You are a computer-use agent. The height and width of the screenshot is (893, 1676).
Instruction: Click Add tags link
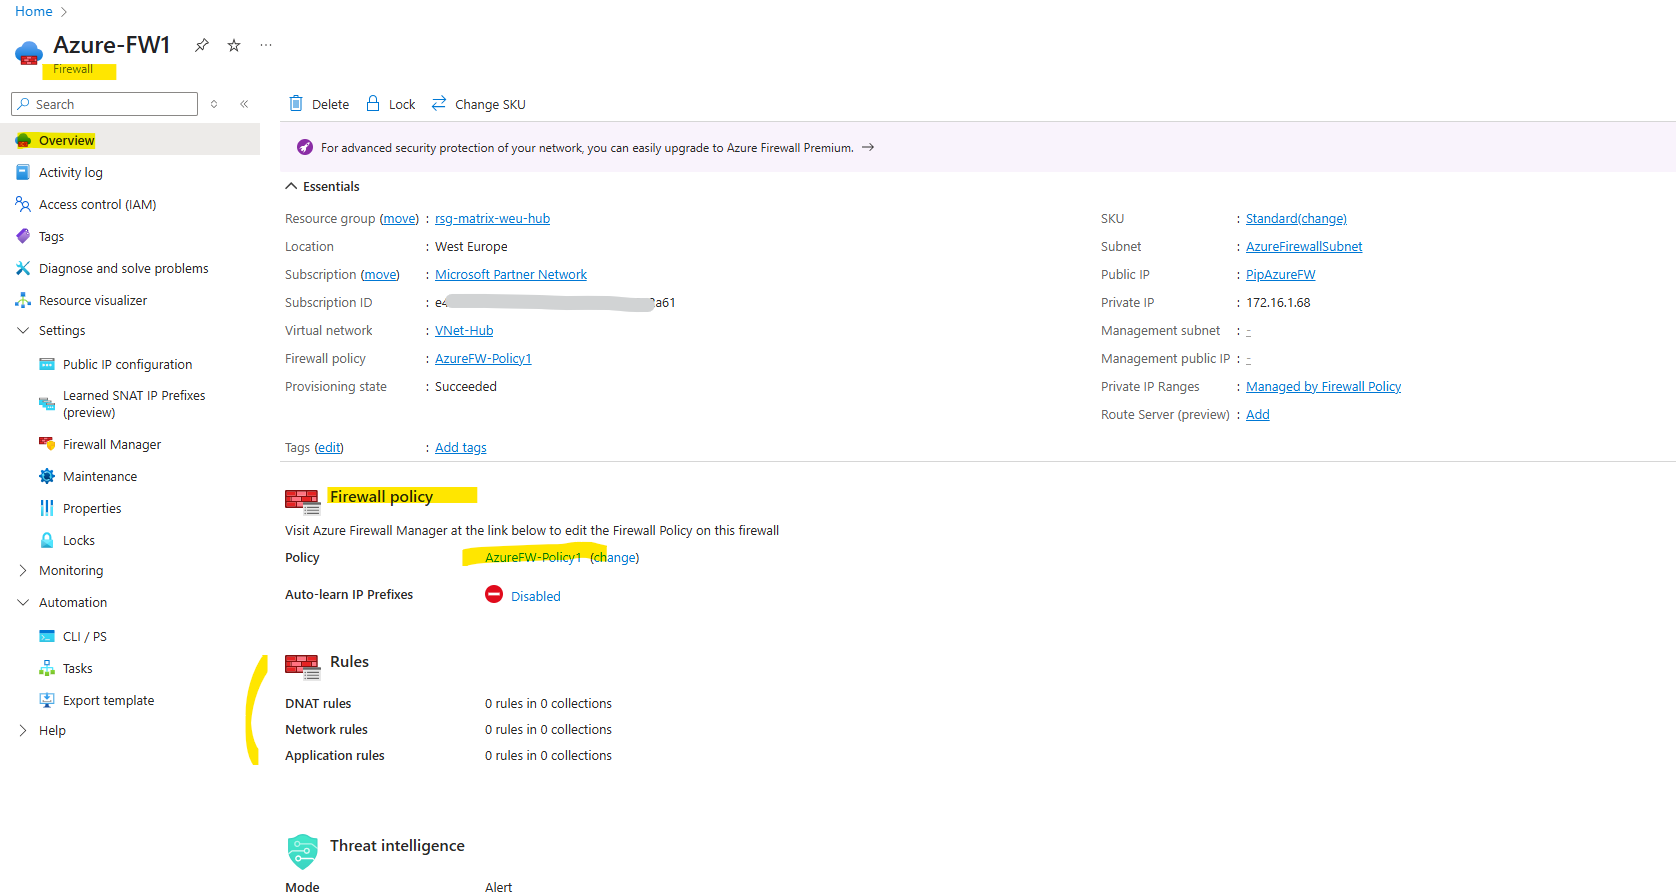click(x=461, y=447)
